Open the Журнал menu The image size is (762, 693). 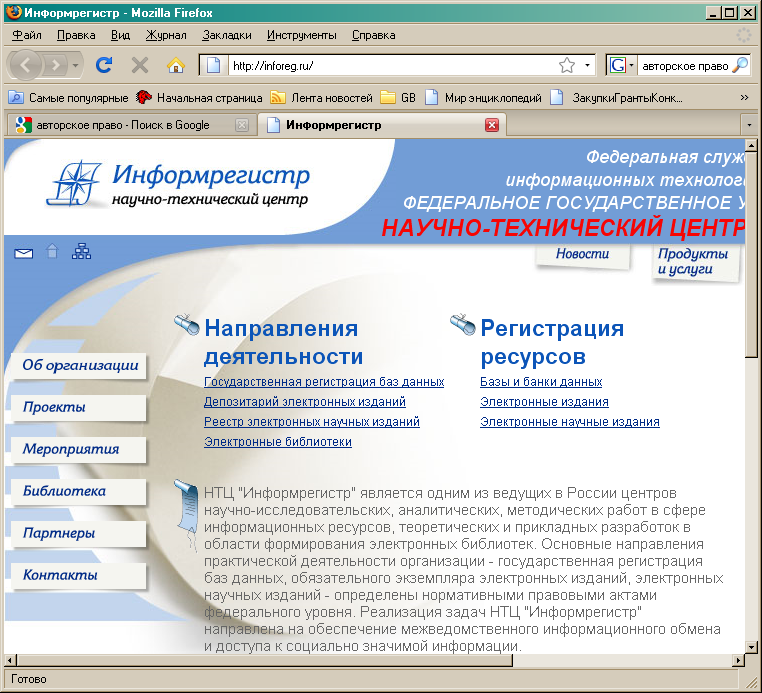[166, 35]
